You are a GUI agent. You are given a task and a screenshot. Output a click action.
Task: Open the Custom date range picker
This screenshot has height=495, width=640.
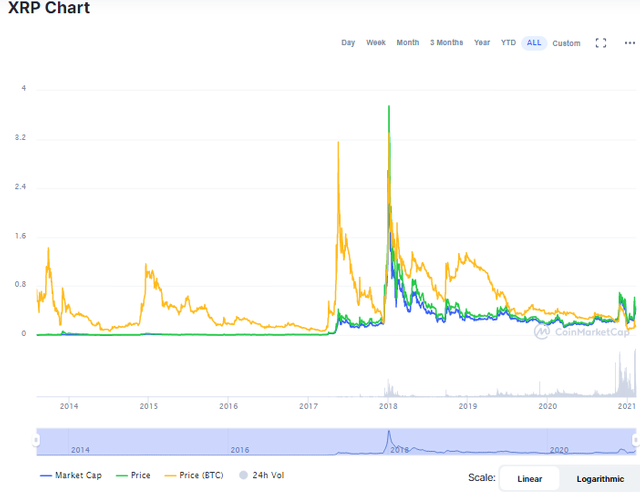coord(566,43)
